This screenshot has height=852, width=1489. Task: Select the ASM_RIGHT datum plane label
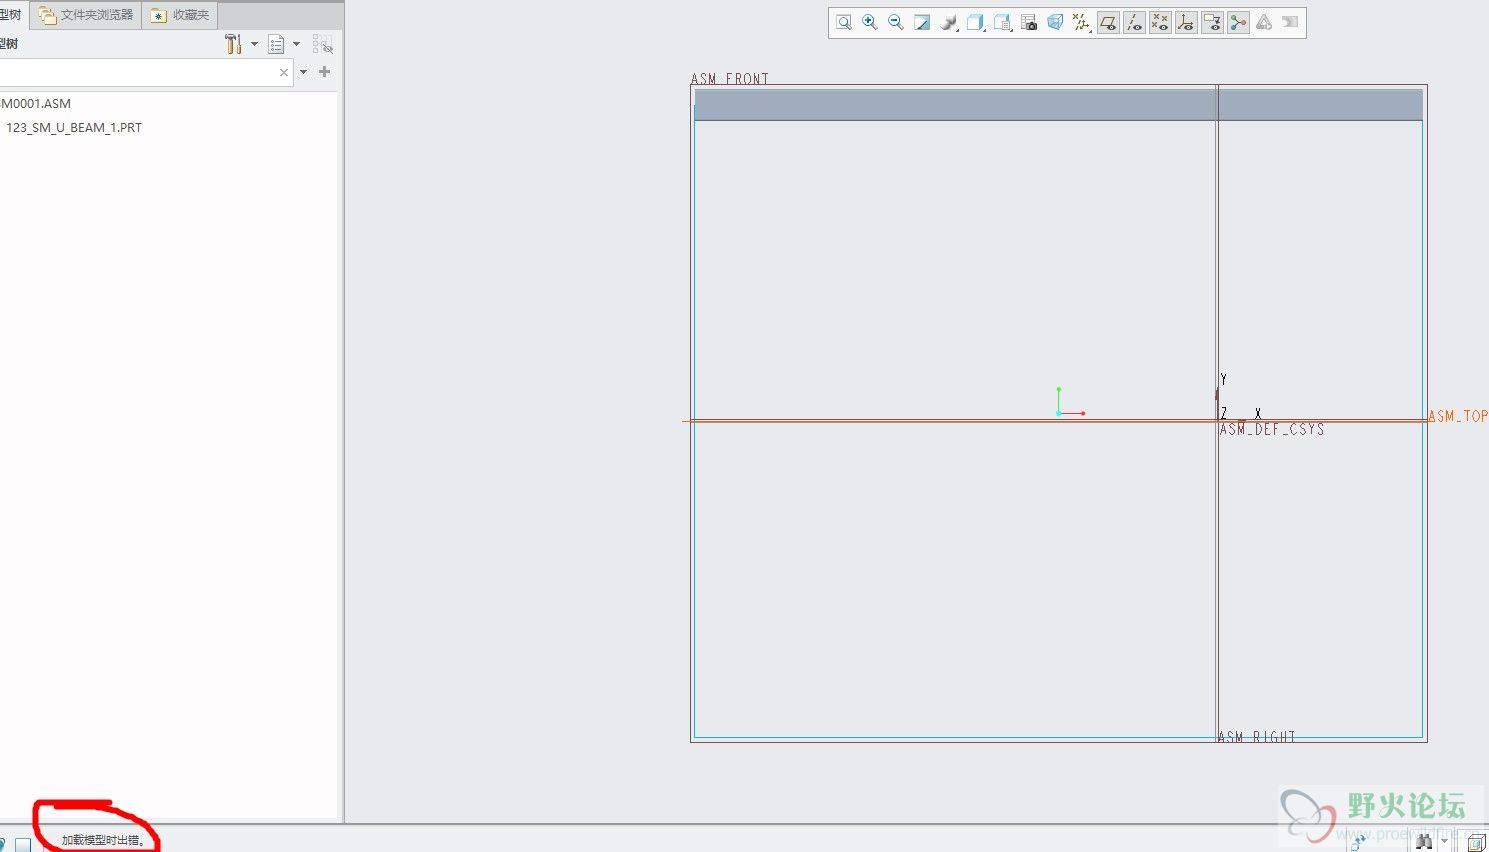(1257, 737)
